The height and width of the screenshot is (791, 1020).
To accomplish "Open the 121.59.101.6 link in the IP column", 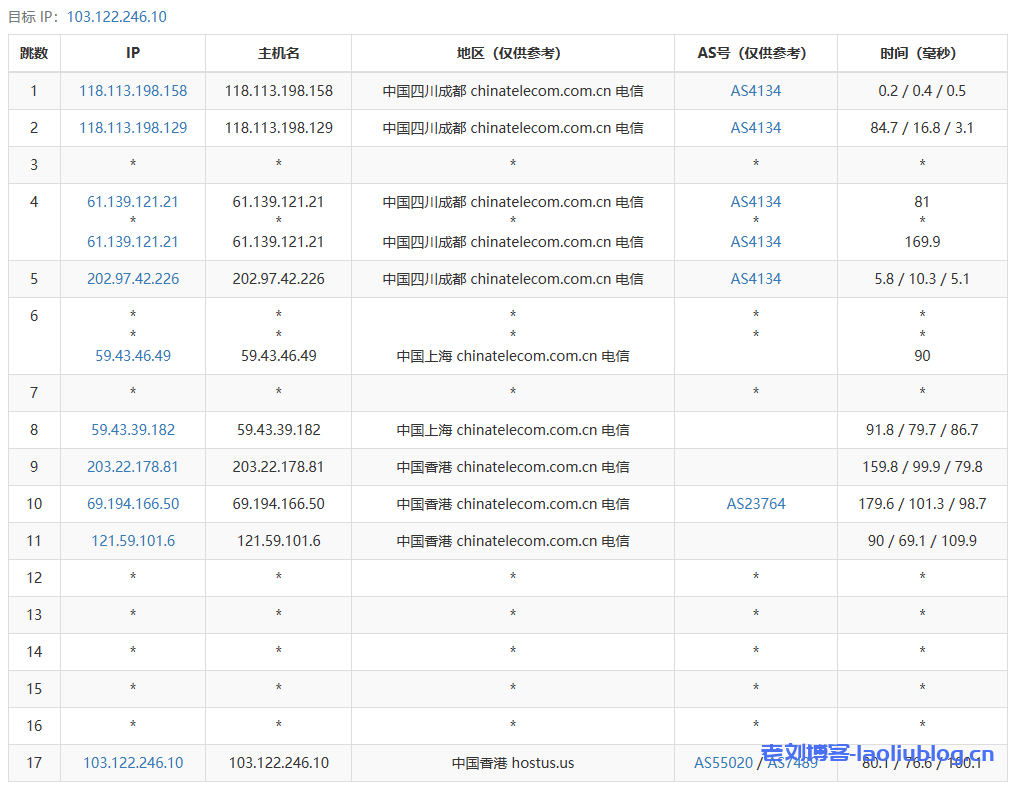I will click(133, 541).
